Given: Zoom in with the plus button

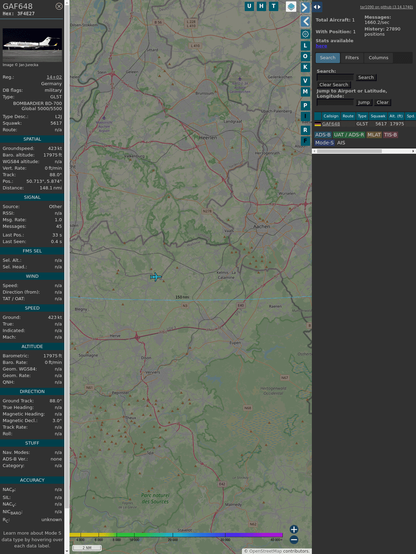Looking at the screenshot, I should tap(294, 529).
